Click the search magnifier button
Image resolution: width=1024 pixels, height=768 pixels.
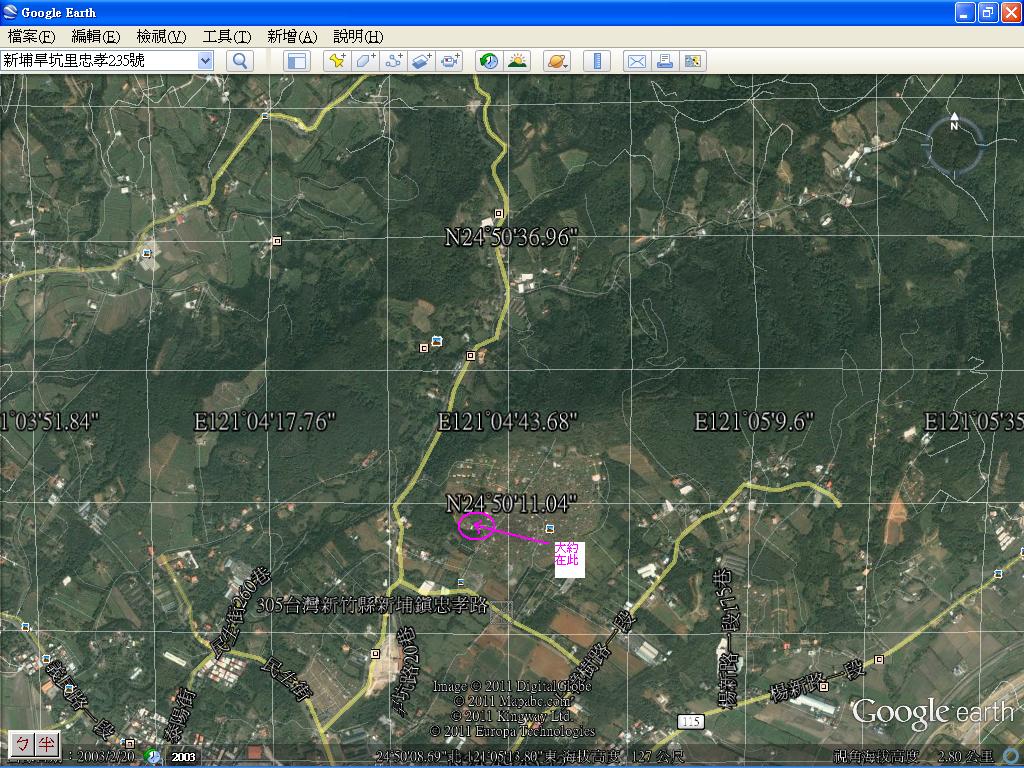coord(240,61)
